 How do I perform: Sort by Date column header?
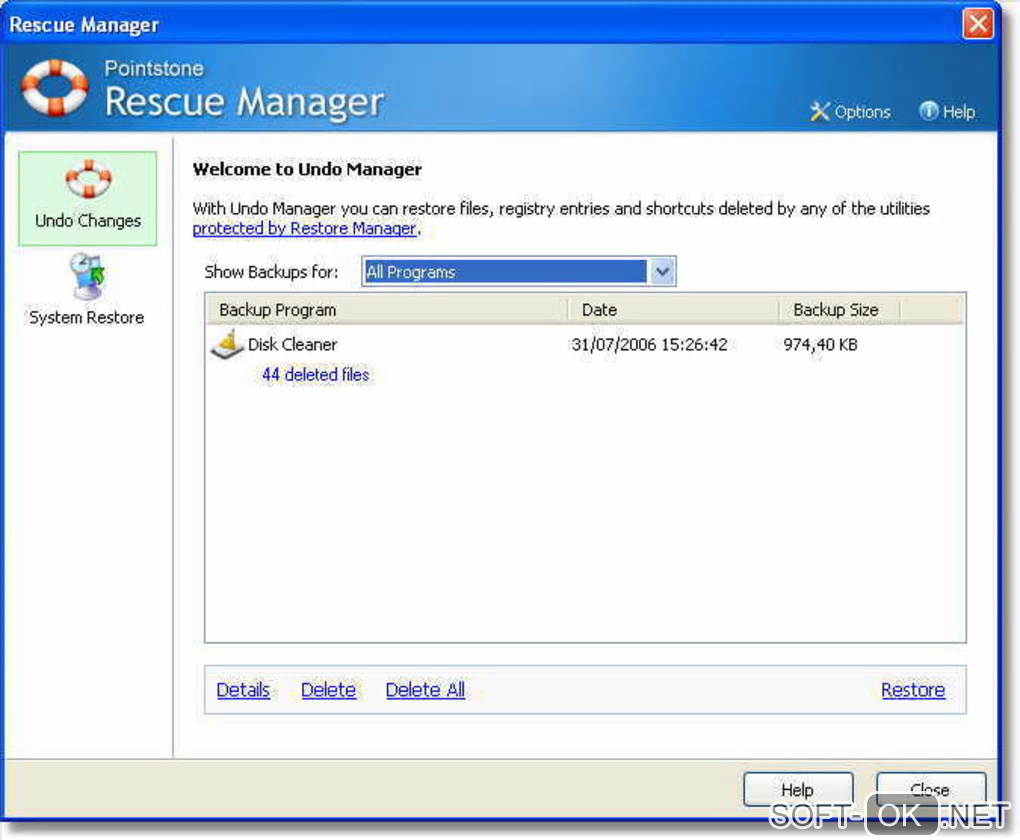point(673,310)
